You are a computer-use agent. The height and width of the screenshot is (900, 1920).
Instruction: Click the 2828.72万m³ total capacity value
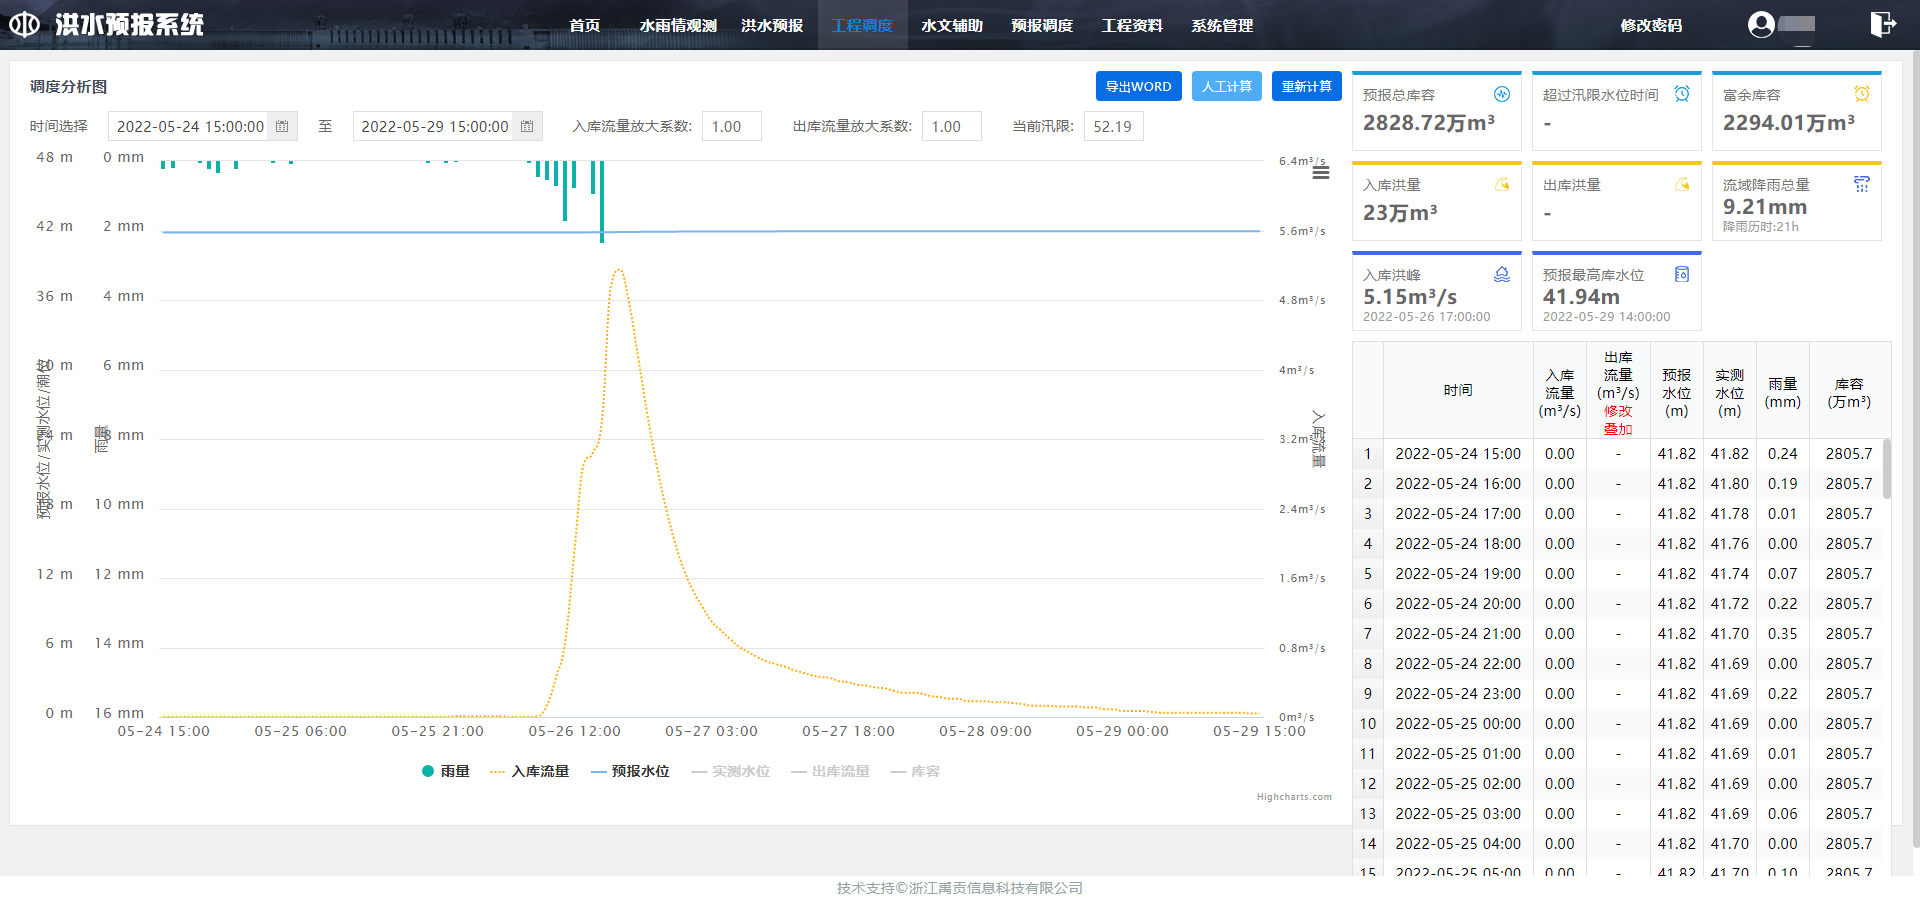point(1429,122)
